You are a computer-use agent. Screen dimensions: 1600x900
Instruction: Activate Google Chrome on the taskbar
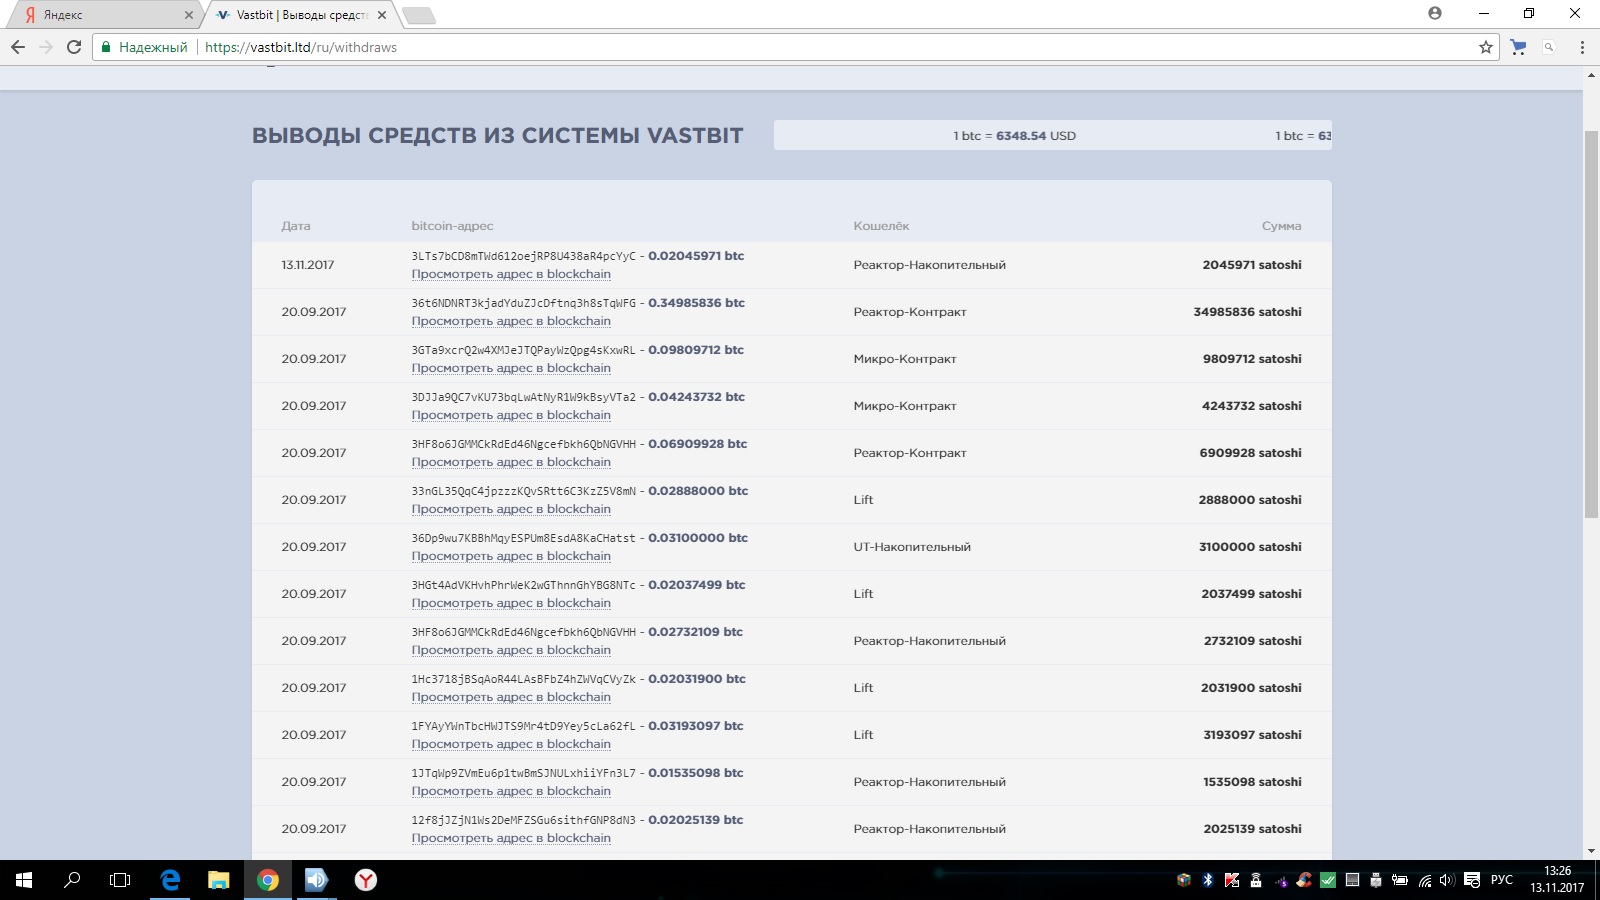pyautogui.click(x=268, y=880)
